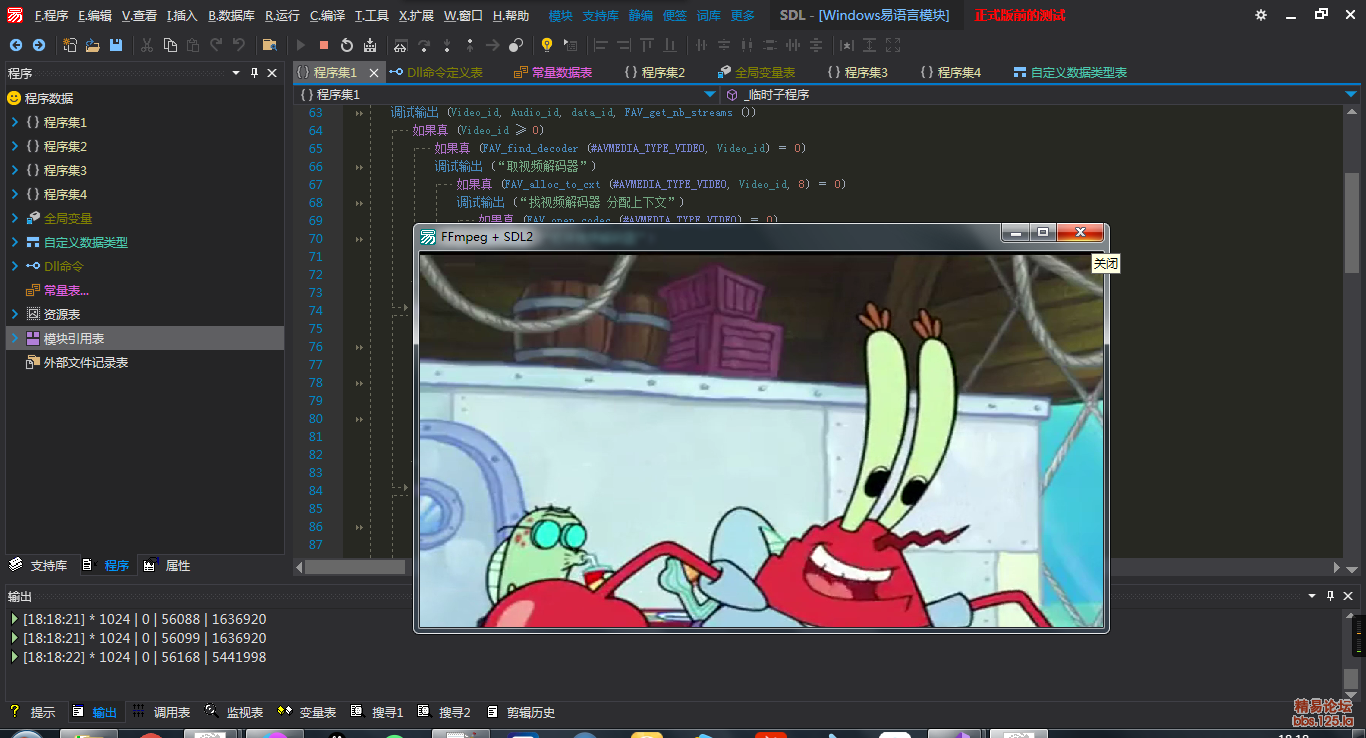The image size is (1366, 738).
Task: Open the C.编译 menu
Action: 327,15
